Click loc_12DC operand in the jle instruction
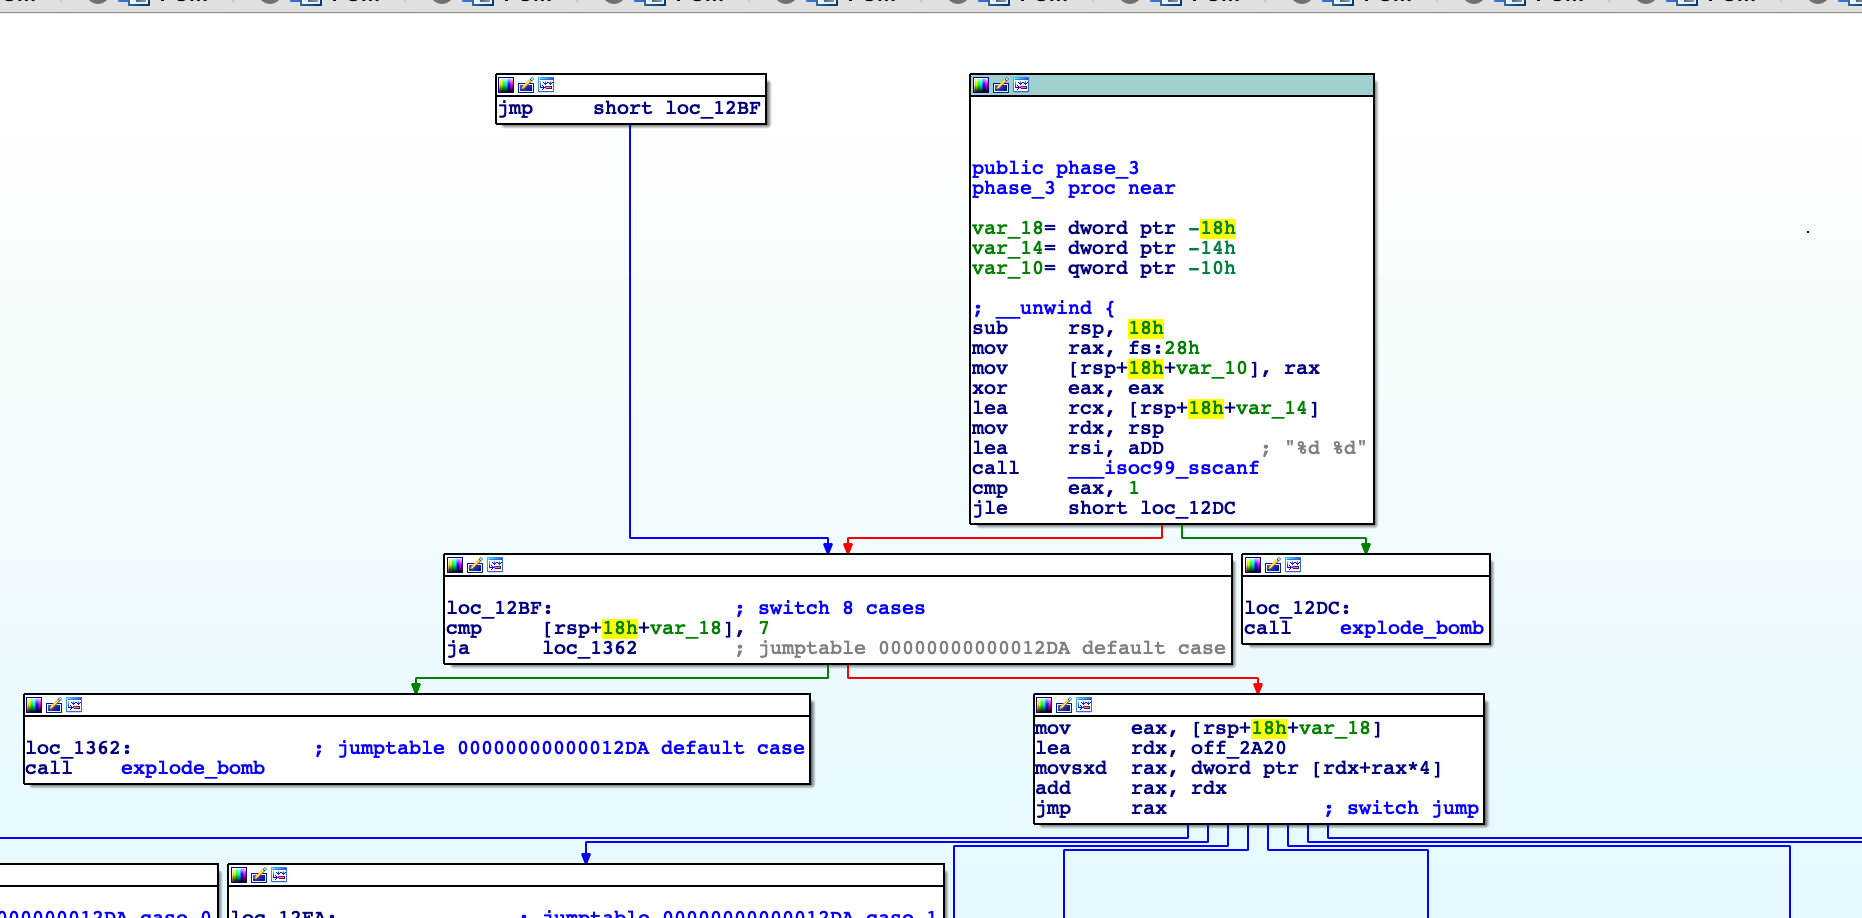 1188,508
